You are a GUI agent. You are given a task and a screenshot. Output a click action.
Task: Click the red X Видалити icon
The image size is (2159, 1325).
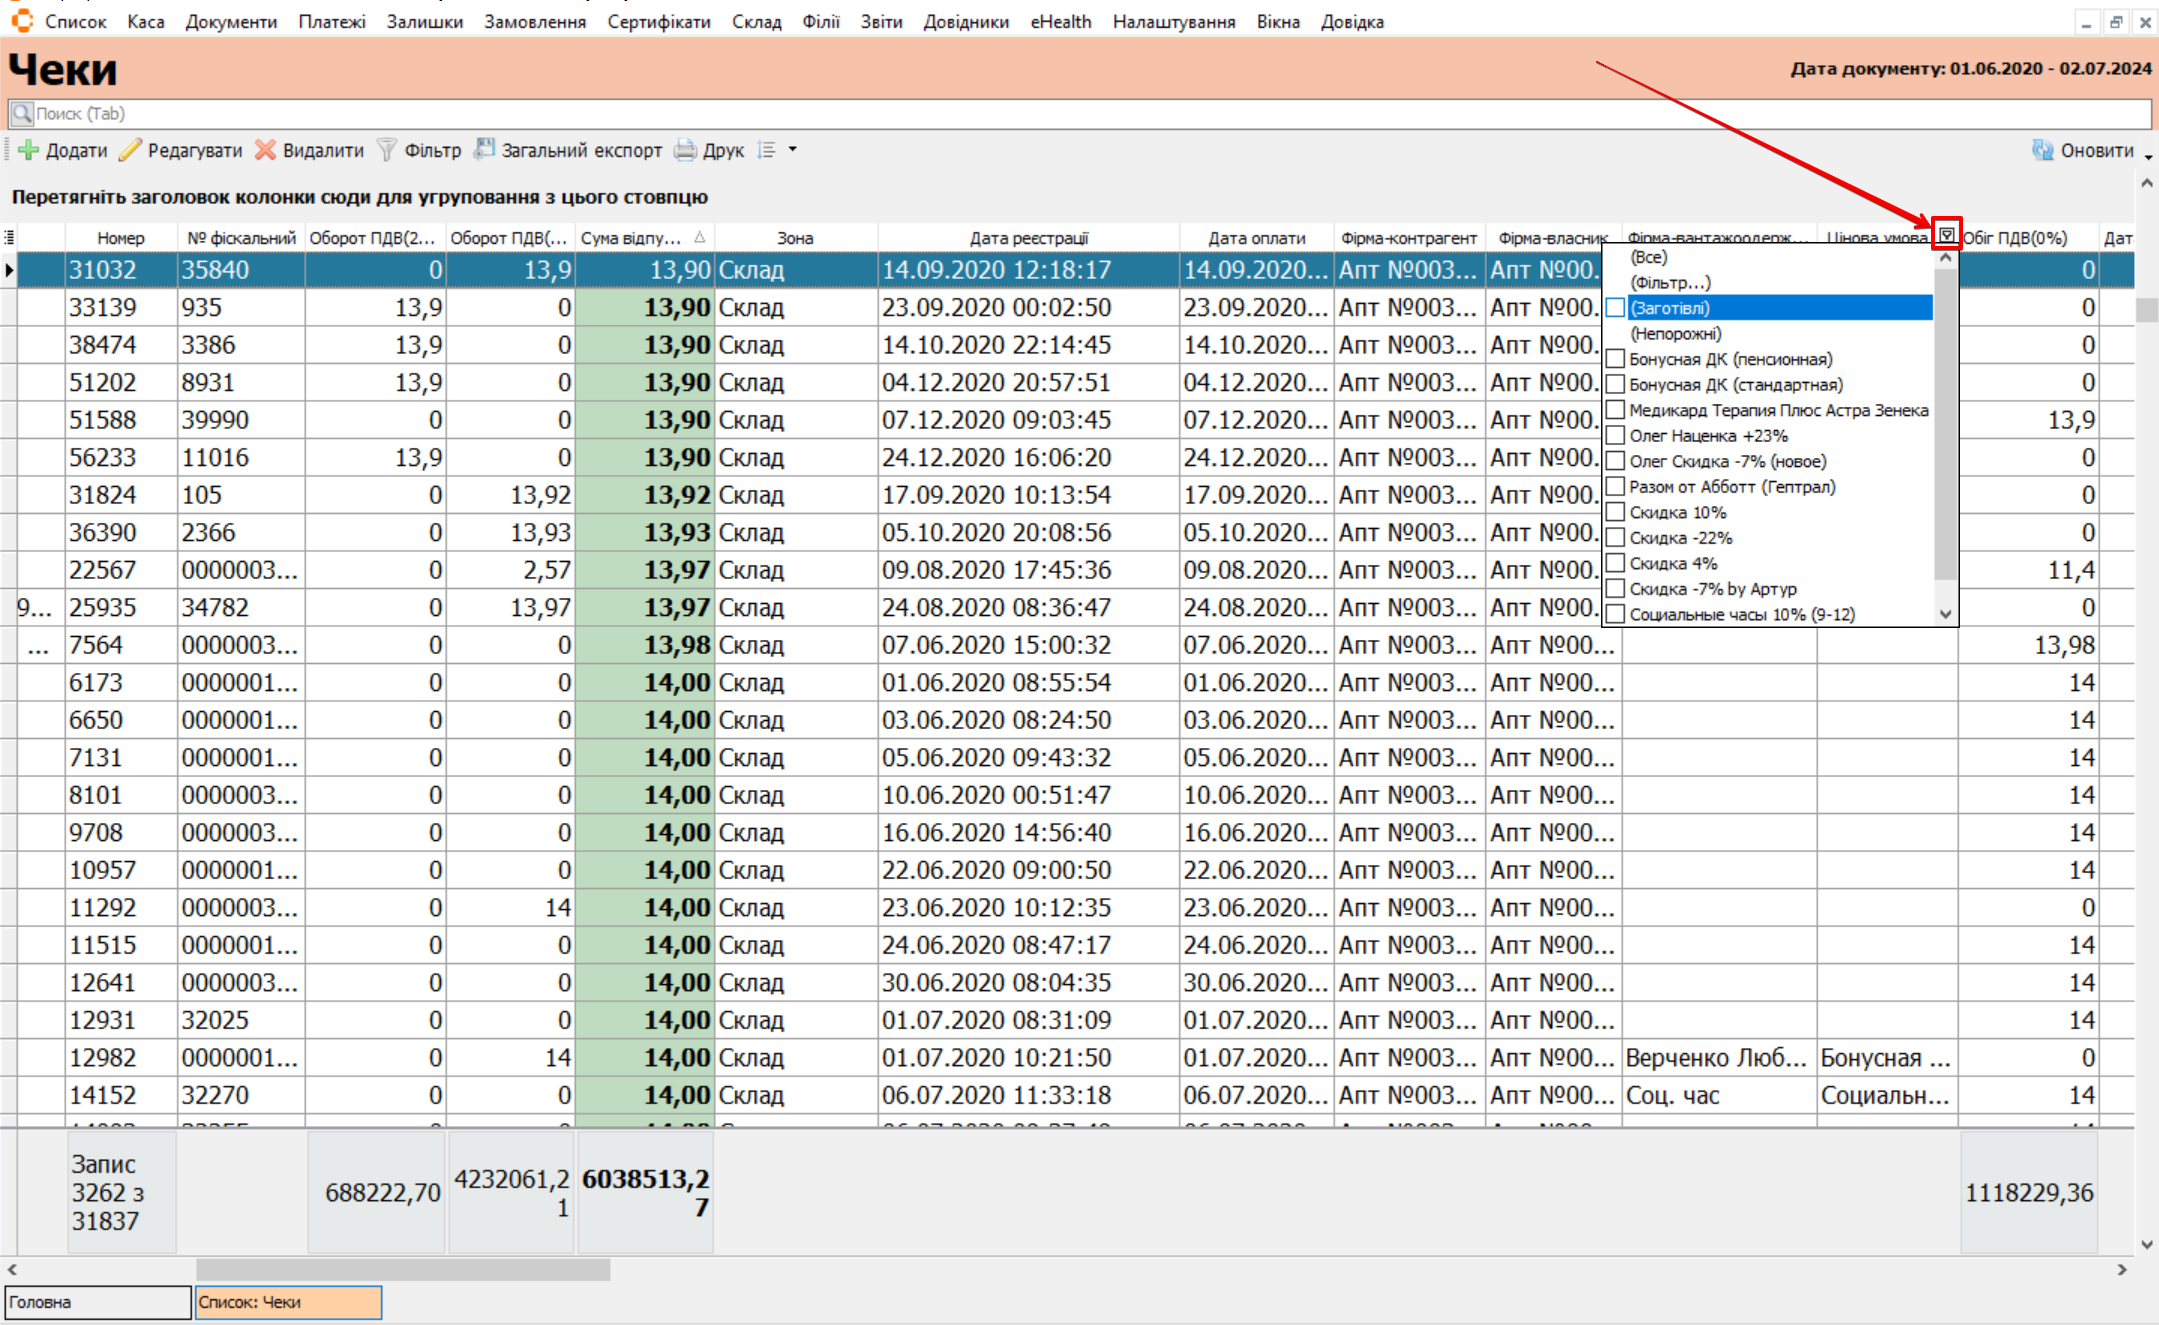tap(265, 150)
